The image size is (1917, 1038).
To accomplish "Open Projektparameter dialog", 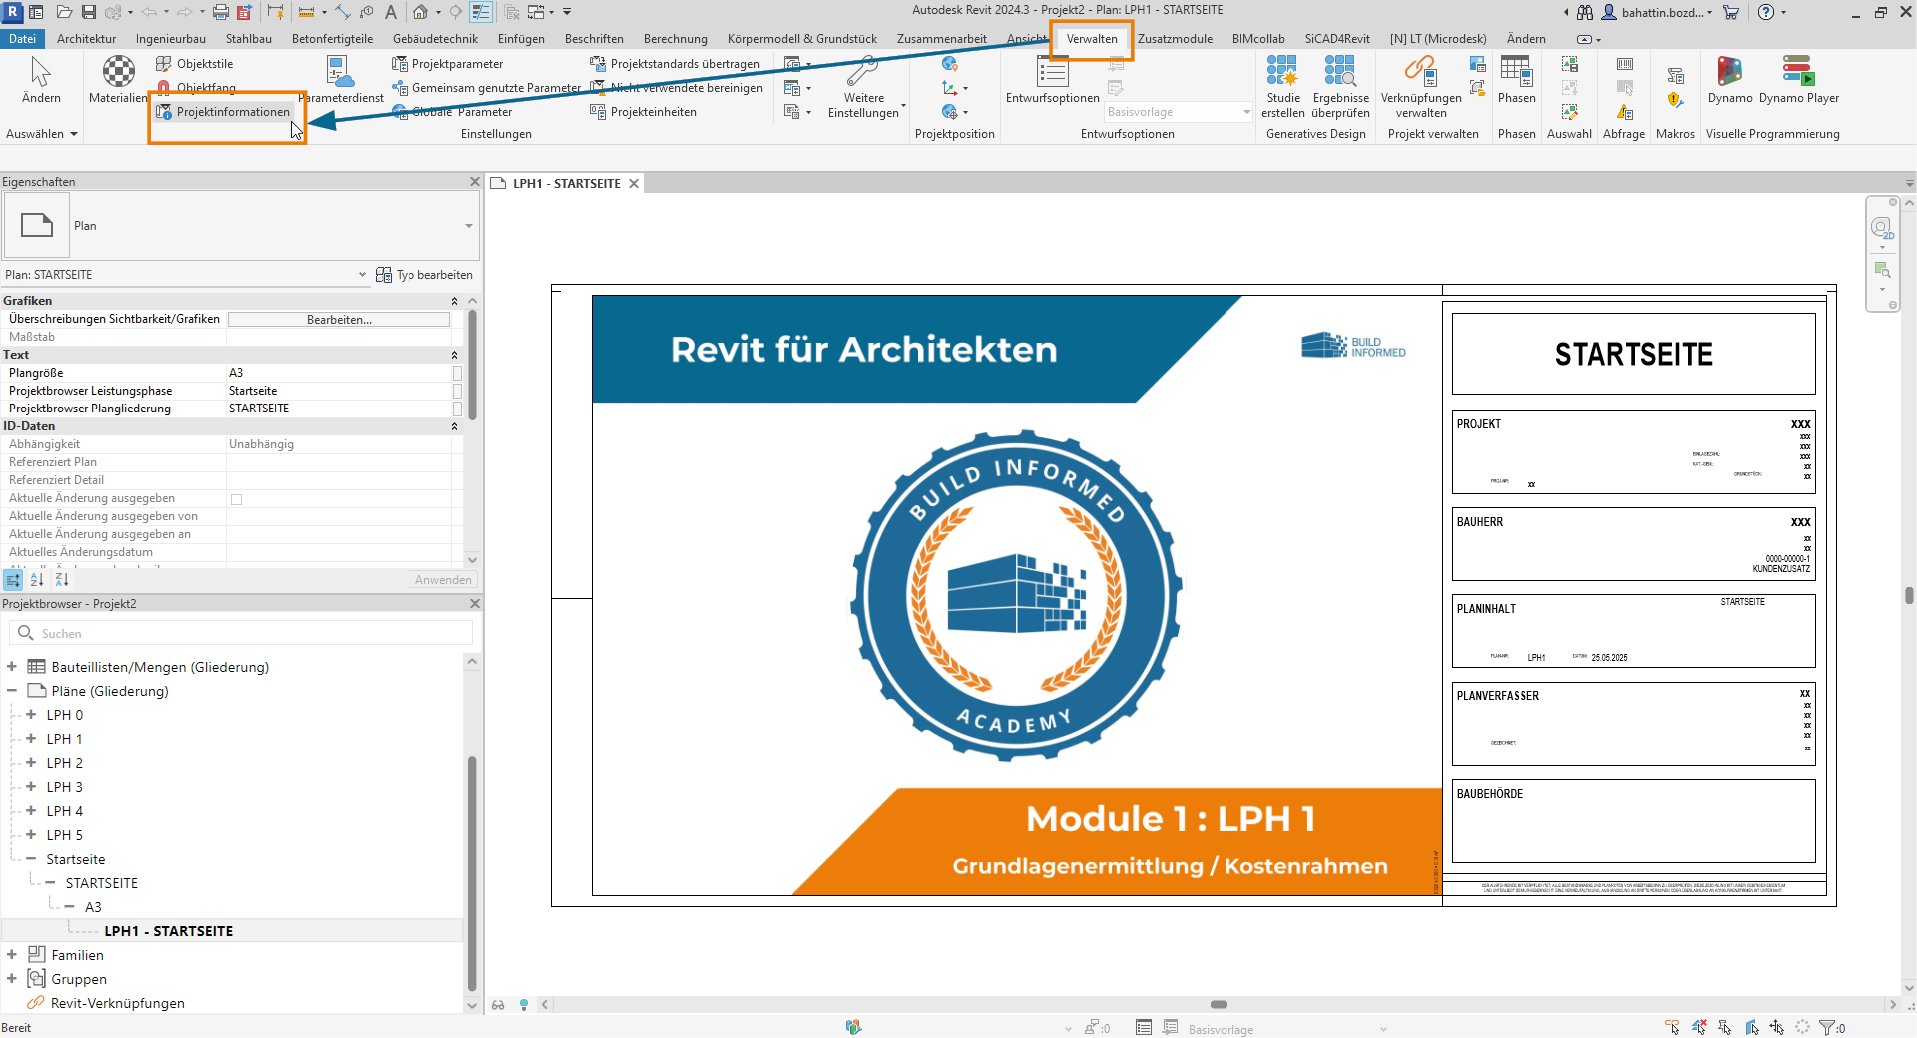I will point(448,64).
